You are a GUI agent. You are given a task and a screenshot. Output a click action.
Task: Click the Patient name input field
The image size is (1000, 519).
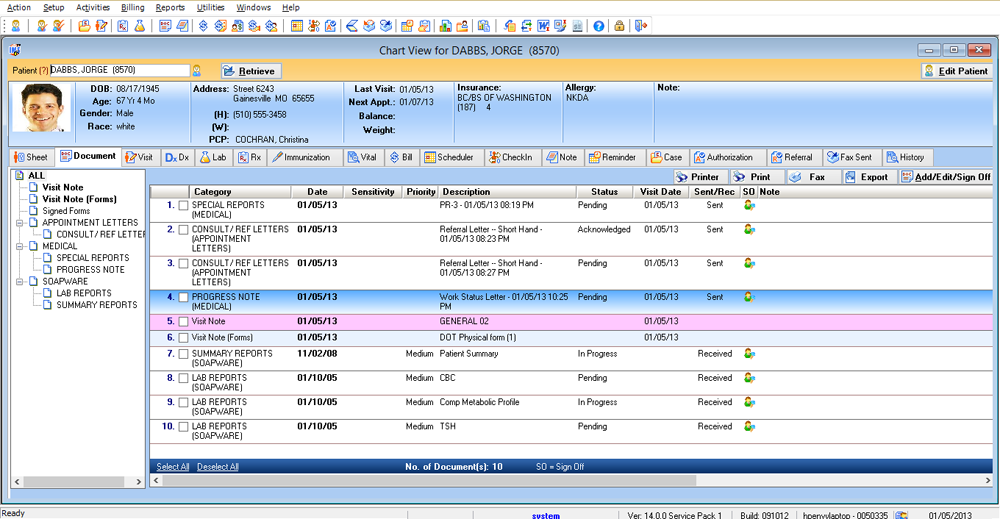[119, 70]
